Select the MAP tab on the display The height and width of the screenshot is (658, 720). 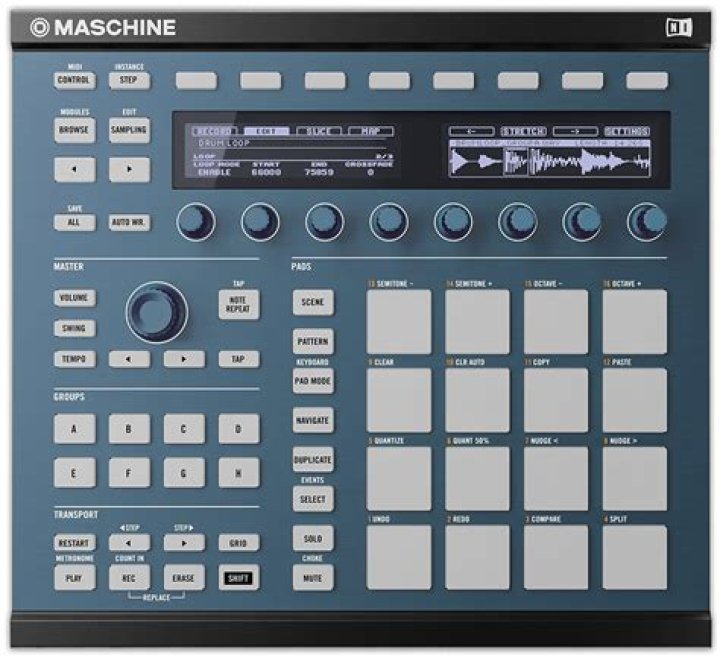pos(371,131)
